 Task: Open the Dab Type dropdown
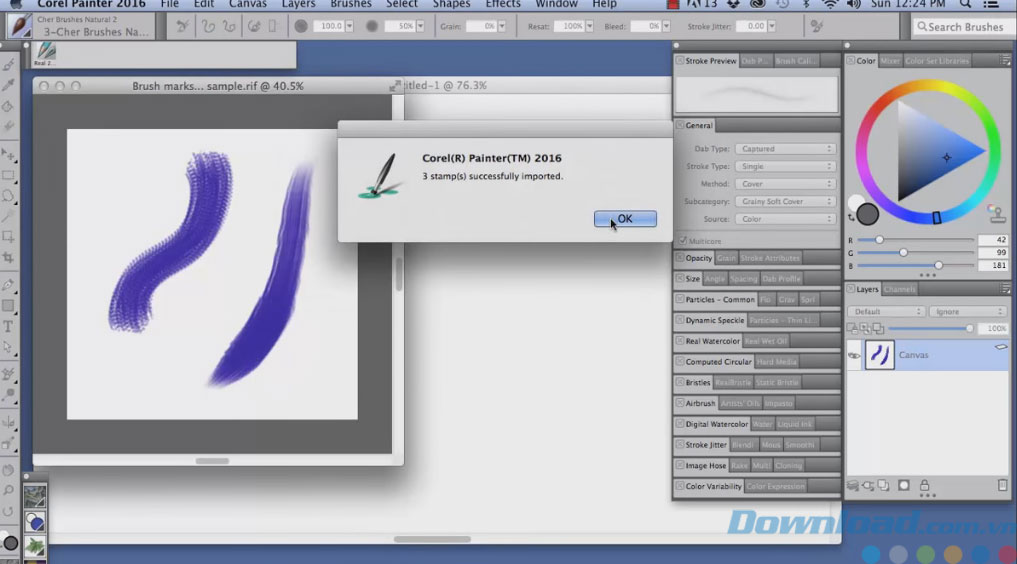pyautogui.click(x=785, y=149)
